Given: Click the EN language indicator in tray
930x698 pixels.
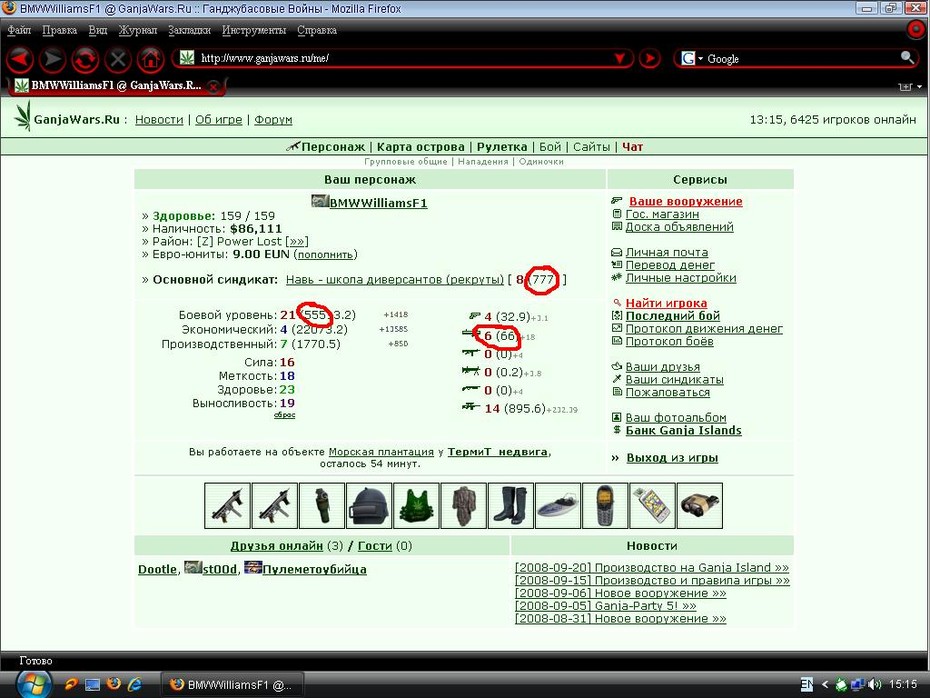Looking at the screenshot, I should (807, 684).
